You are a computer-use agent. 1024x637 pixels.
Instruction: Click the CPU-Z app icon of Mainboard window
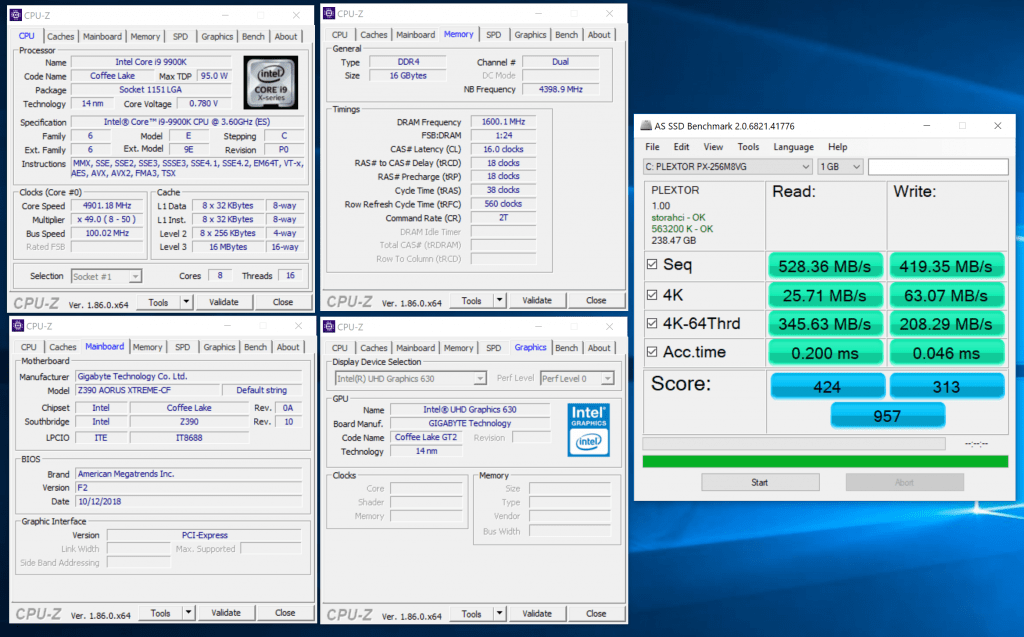pos(18,326)
